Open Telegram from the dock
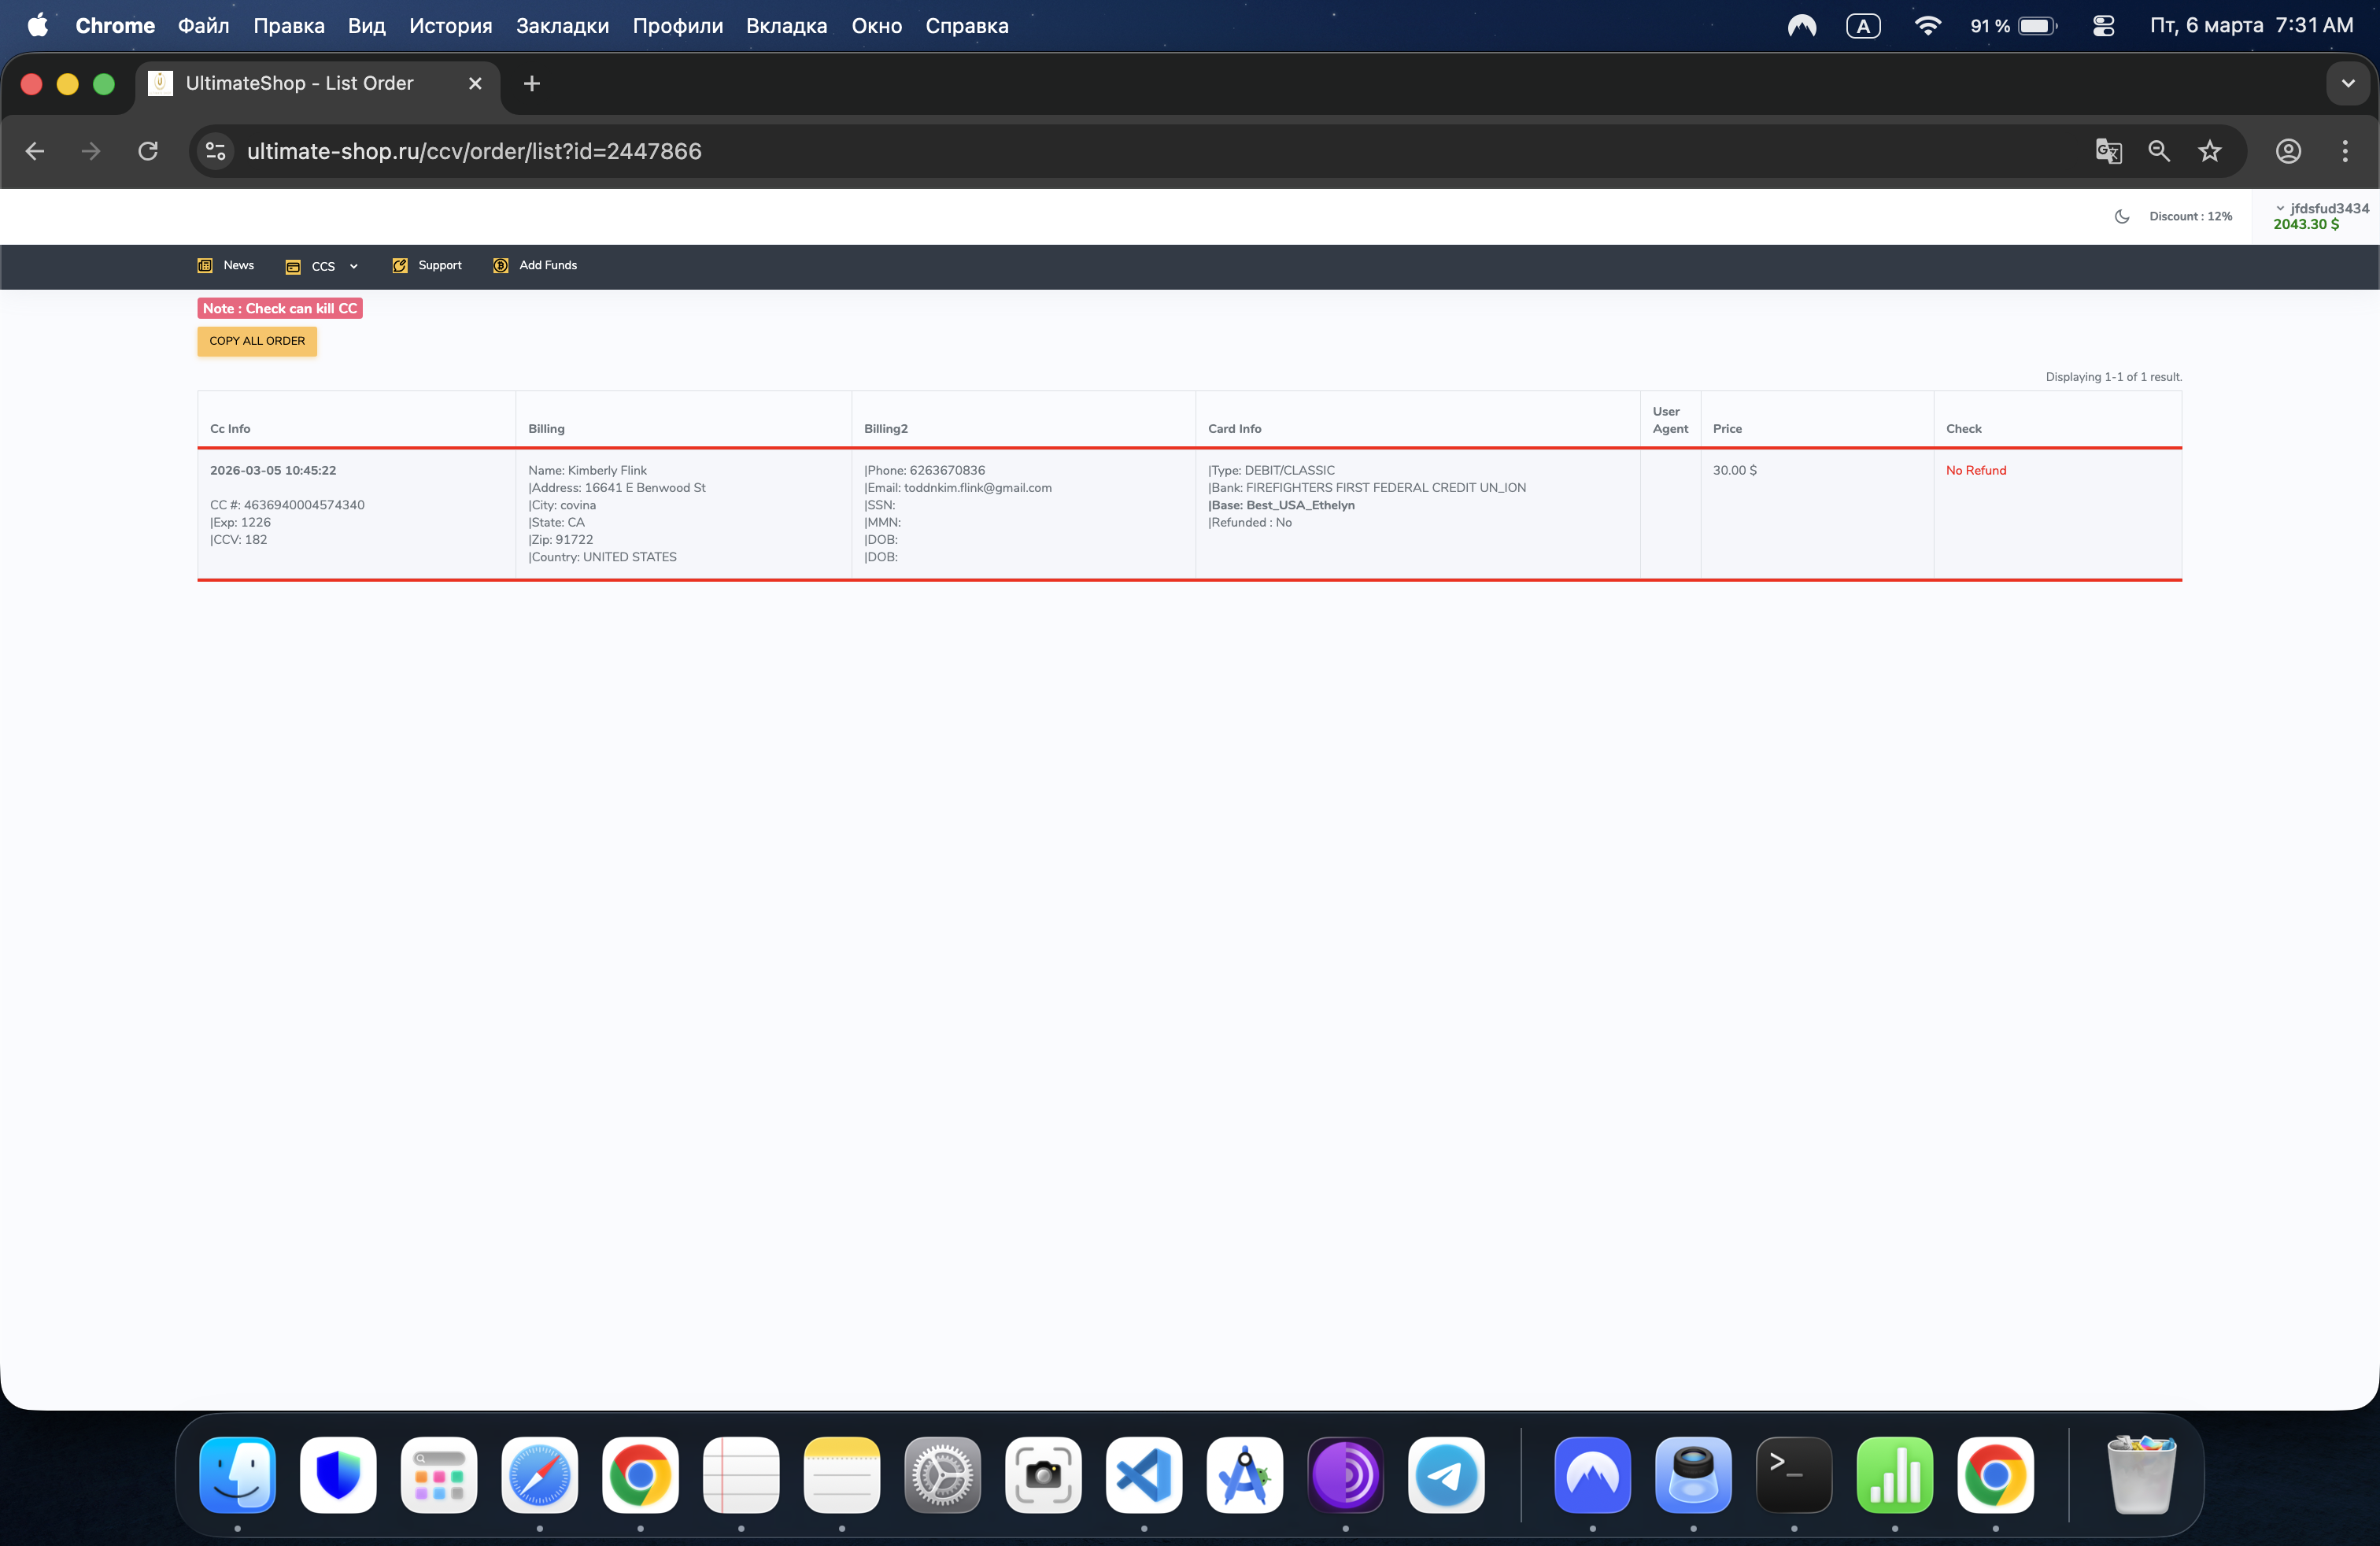 click(x=1446, y=1475)
